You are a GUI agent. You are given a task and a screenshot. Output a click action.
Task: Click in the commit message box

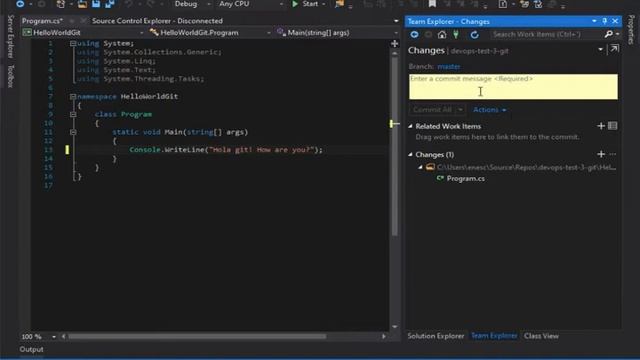point(513,87)
